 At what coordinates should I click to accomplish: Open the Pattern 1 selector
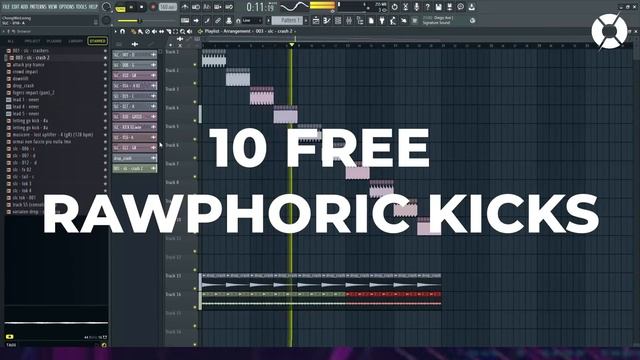(287, 20)
